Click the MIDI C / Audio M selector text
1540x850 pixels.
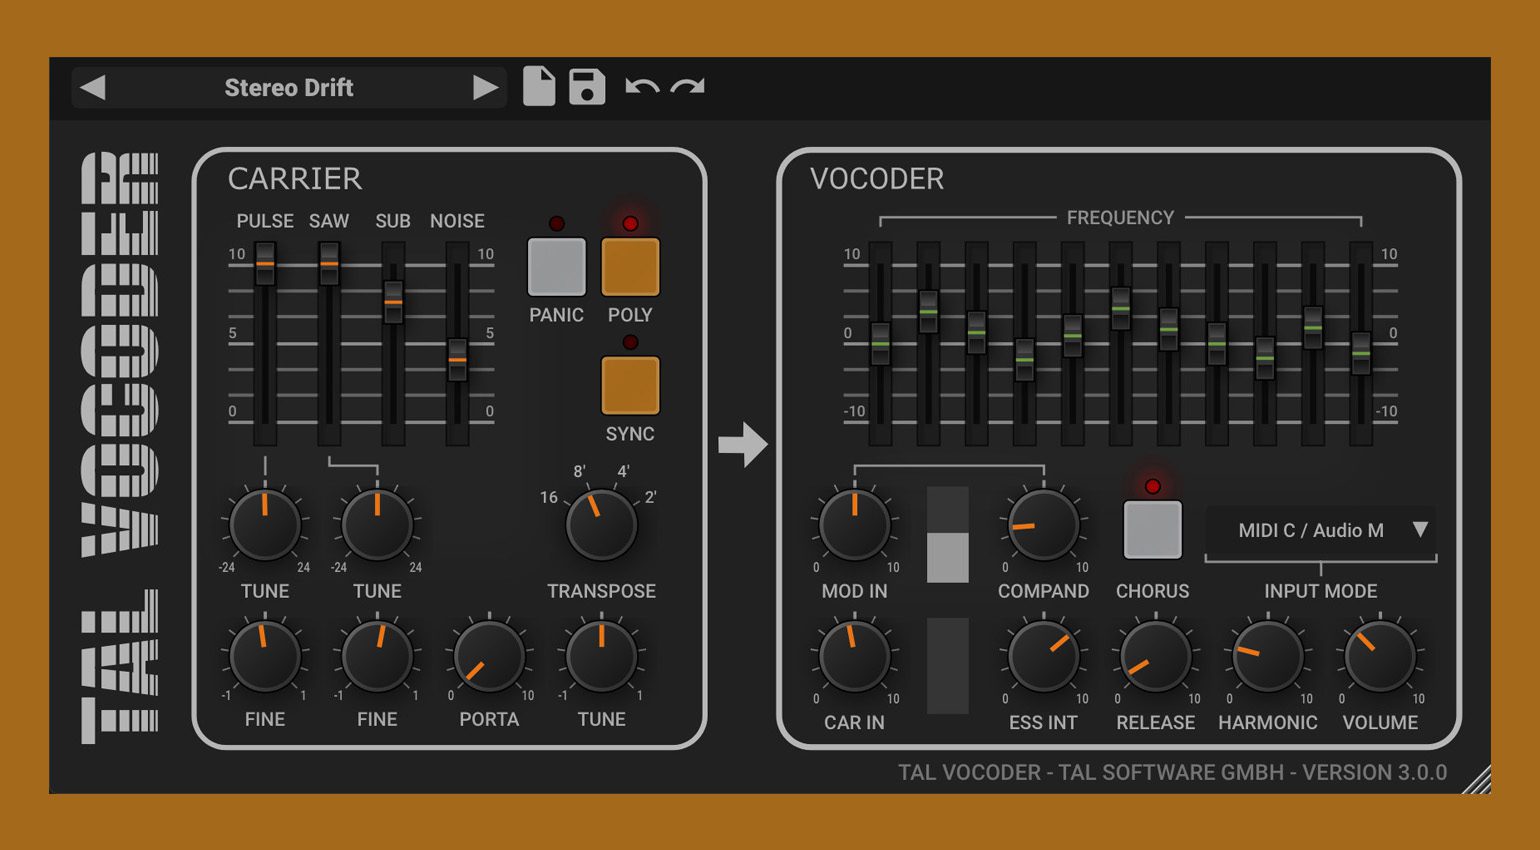tap(1310, 531)
